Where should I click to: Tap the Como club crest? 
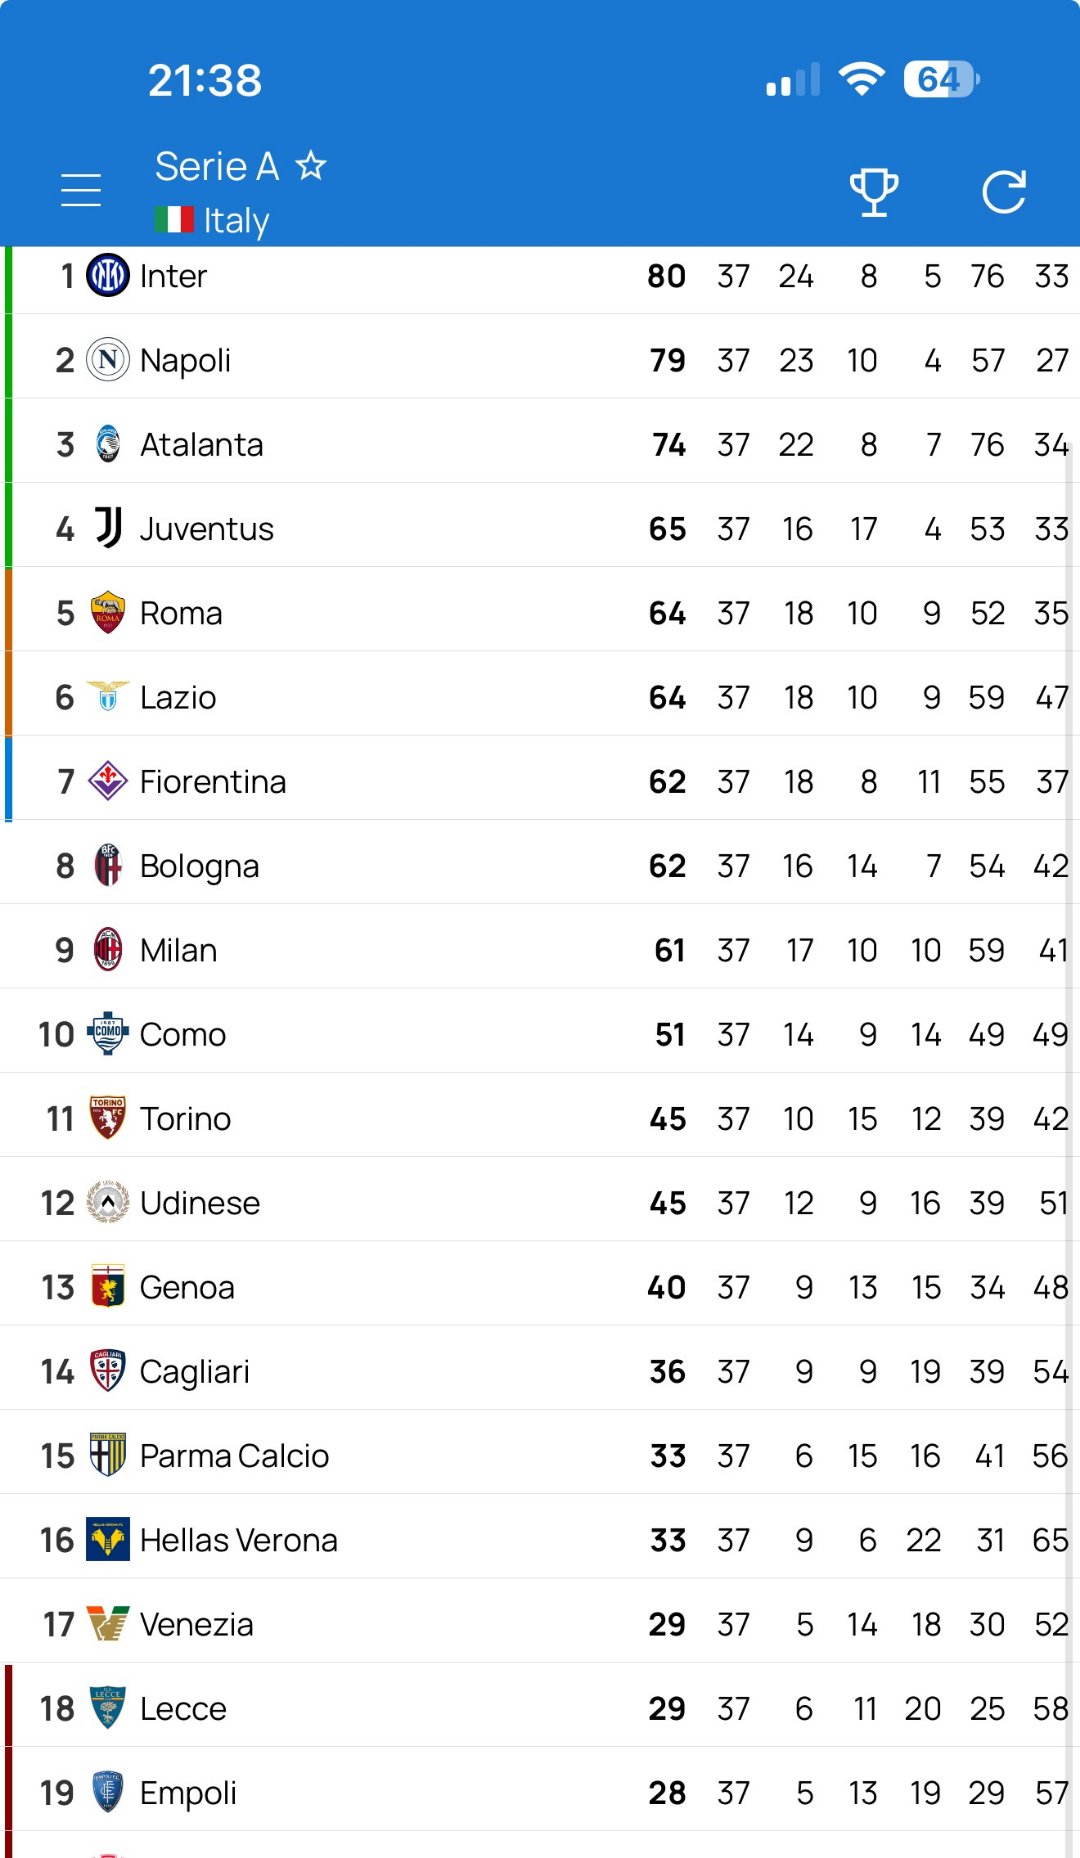pos(108,1033)
